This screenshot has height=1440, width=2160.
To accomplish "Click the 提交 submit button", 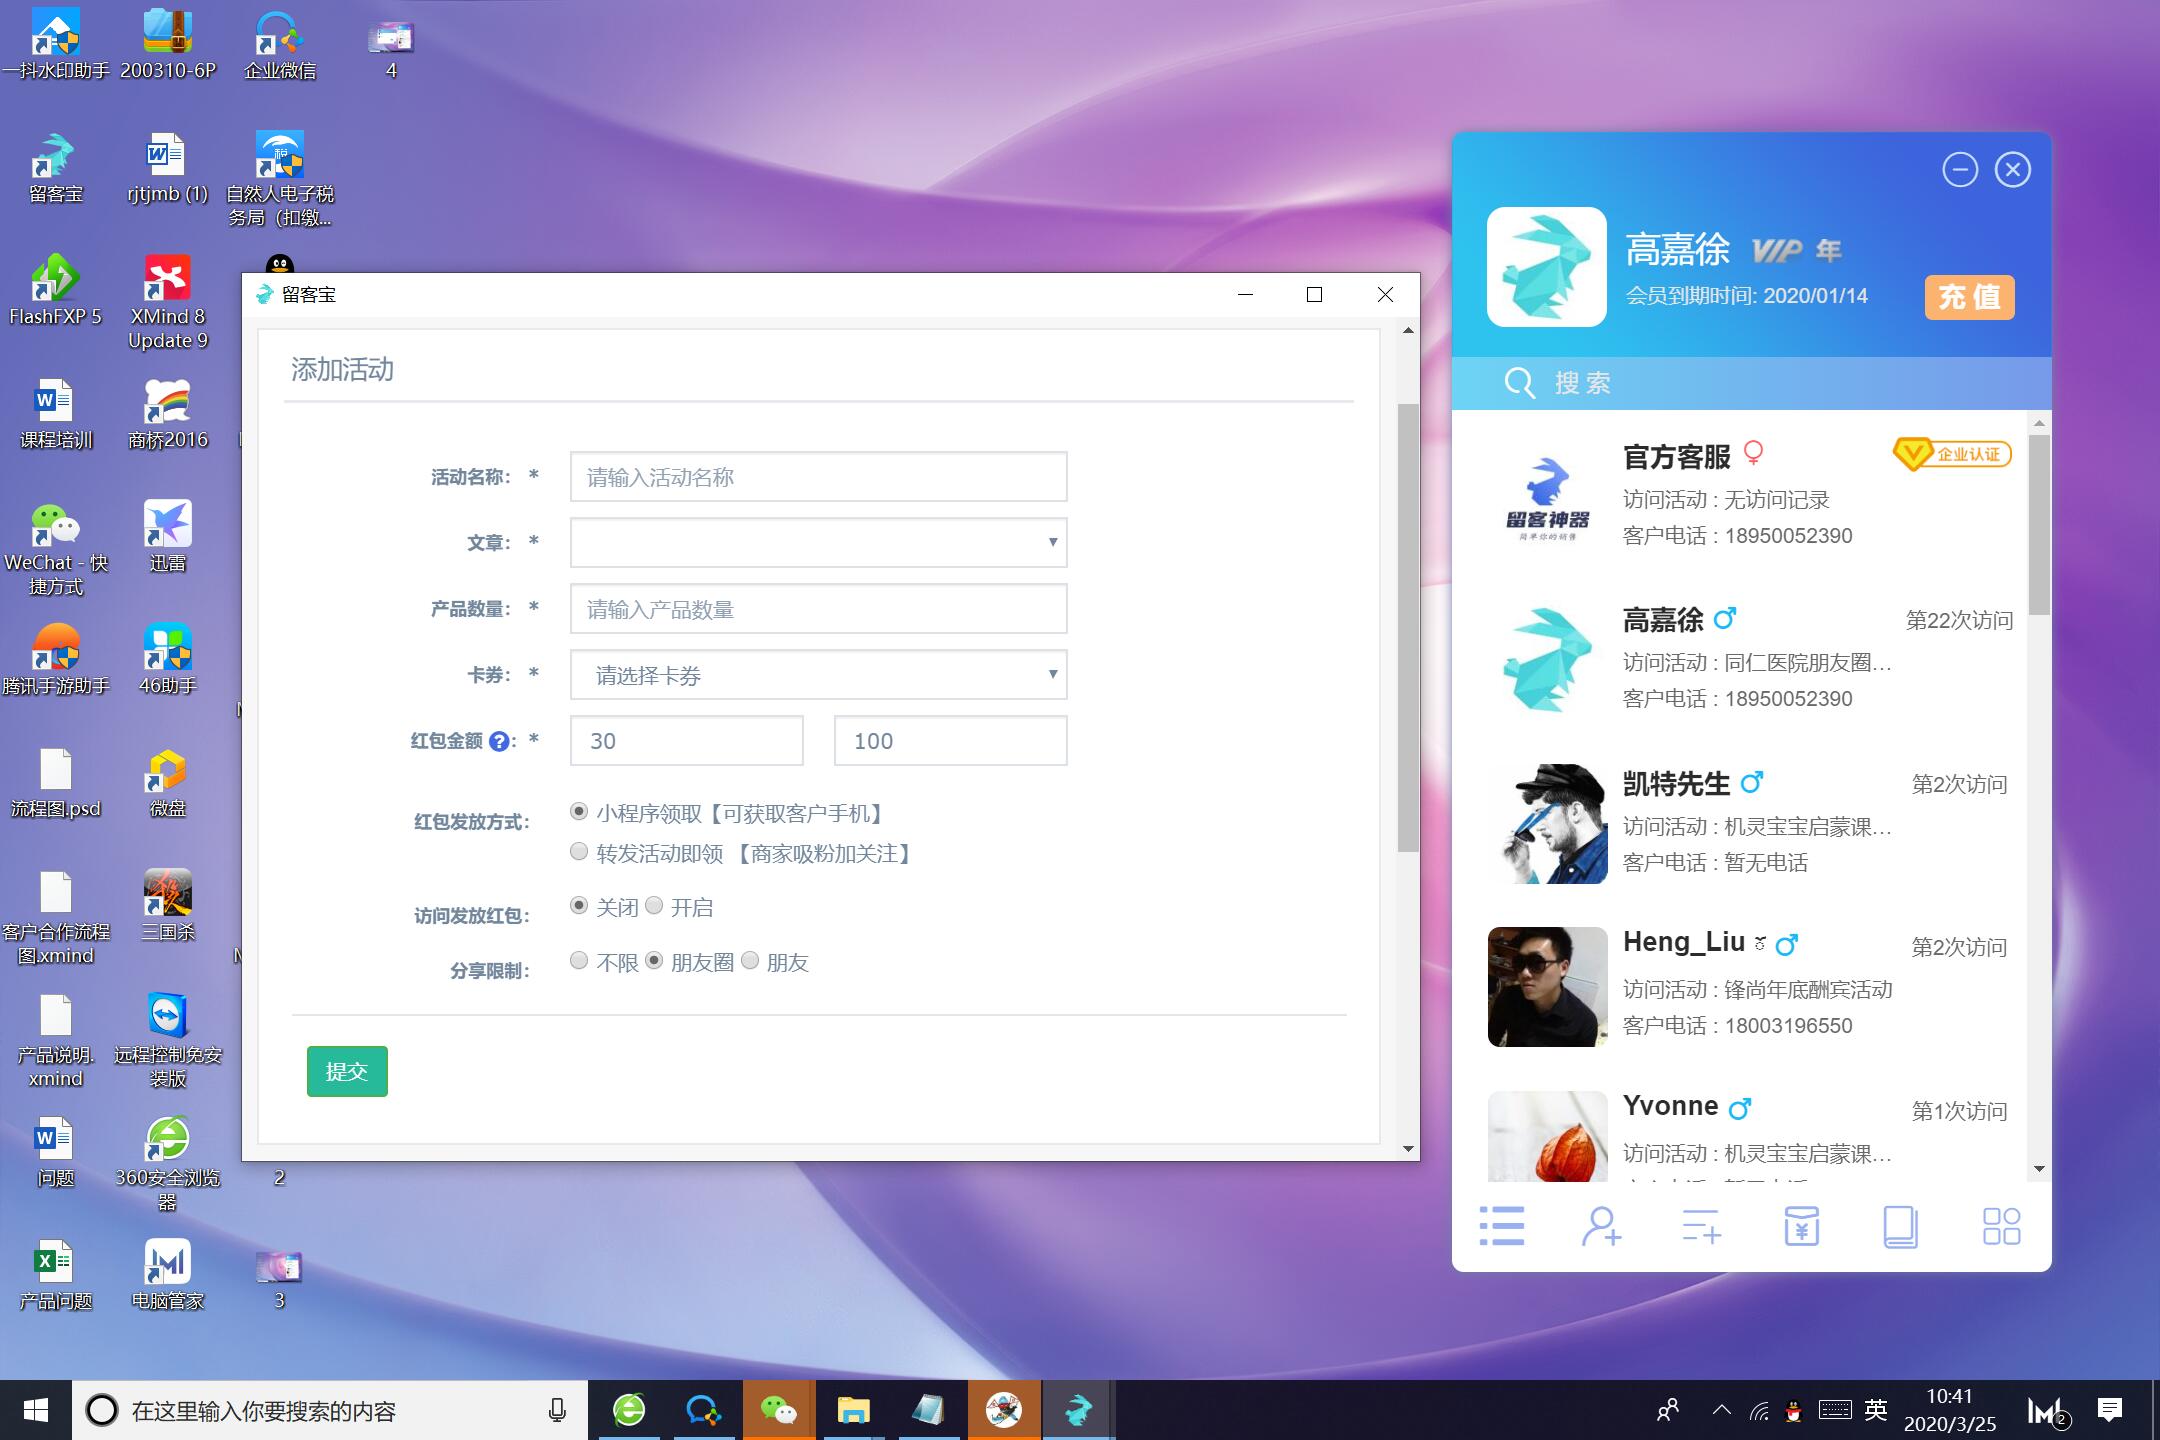I will coord(347,1071).
